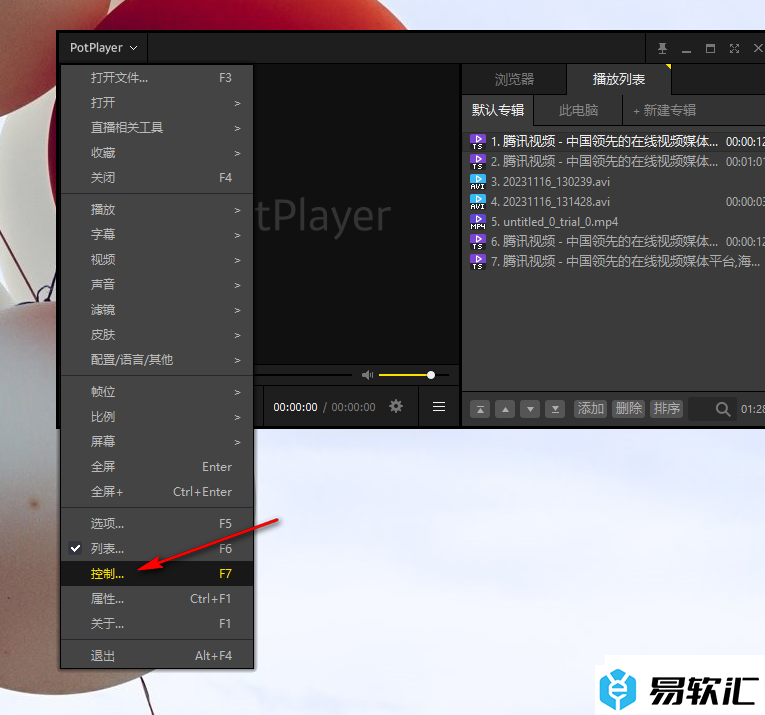
Task: Click the TS file icon of item 7
Action: (478, 262)
